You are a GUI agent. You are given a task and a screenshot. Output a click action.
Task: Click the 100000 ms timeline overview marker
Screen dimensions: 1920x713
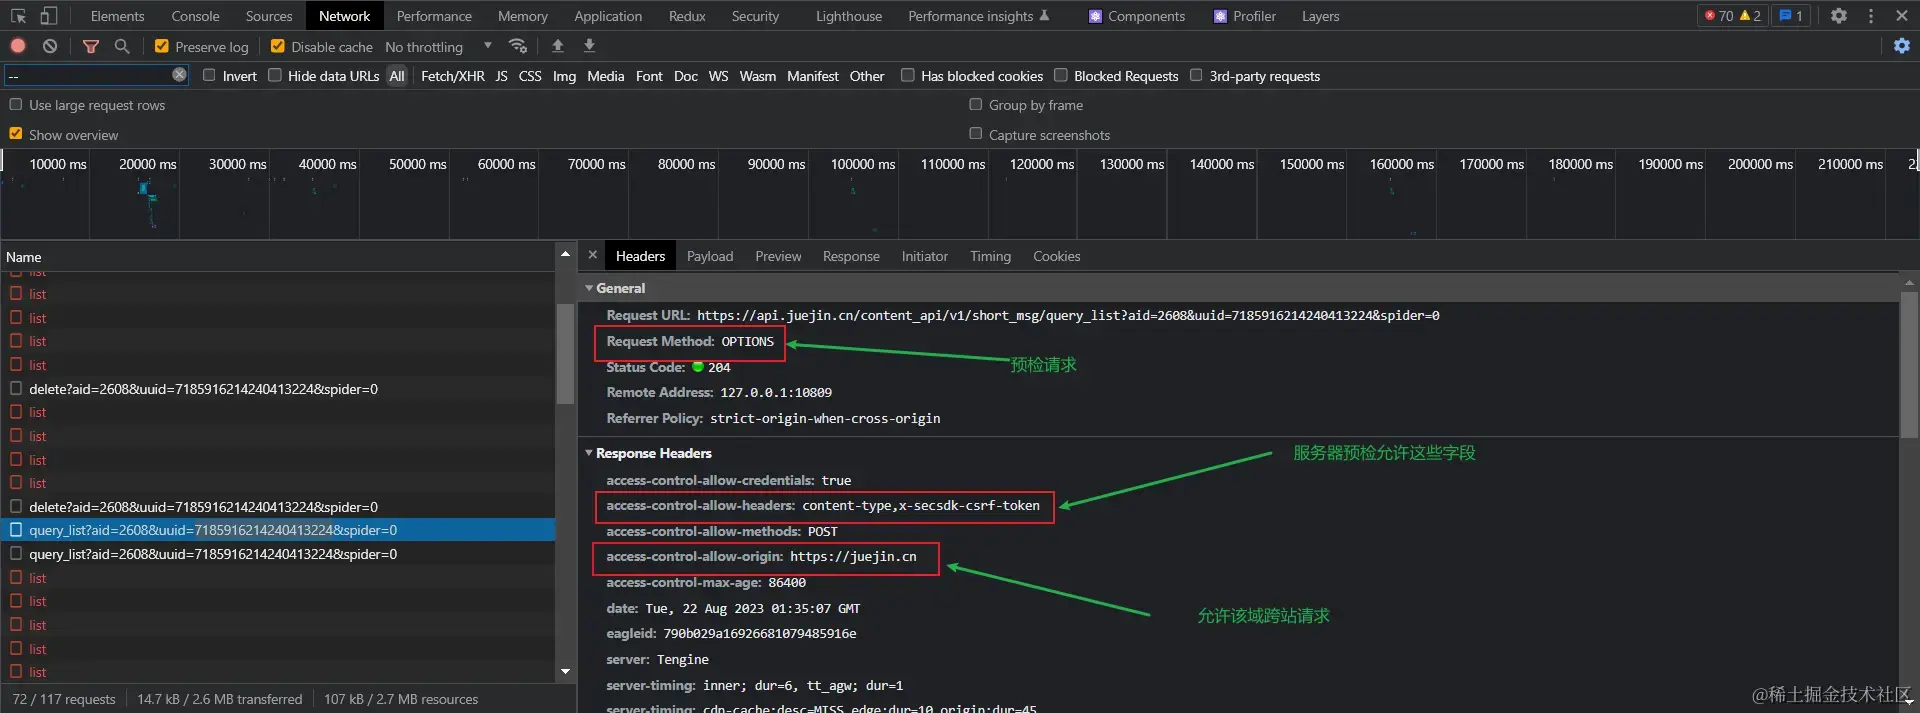863,164
